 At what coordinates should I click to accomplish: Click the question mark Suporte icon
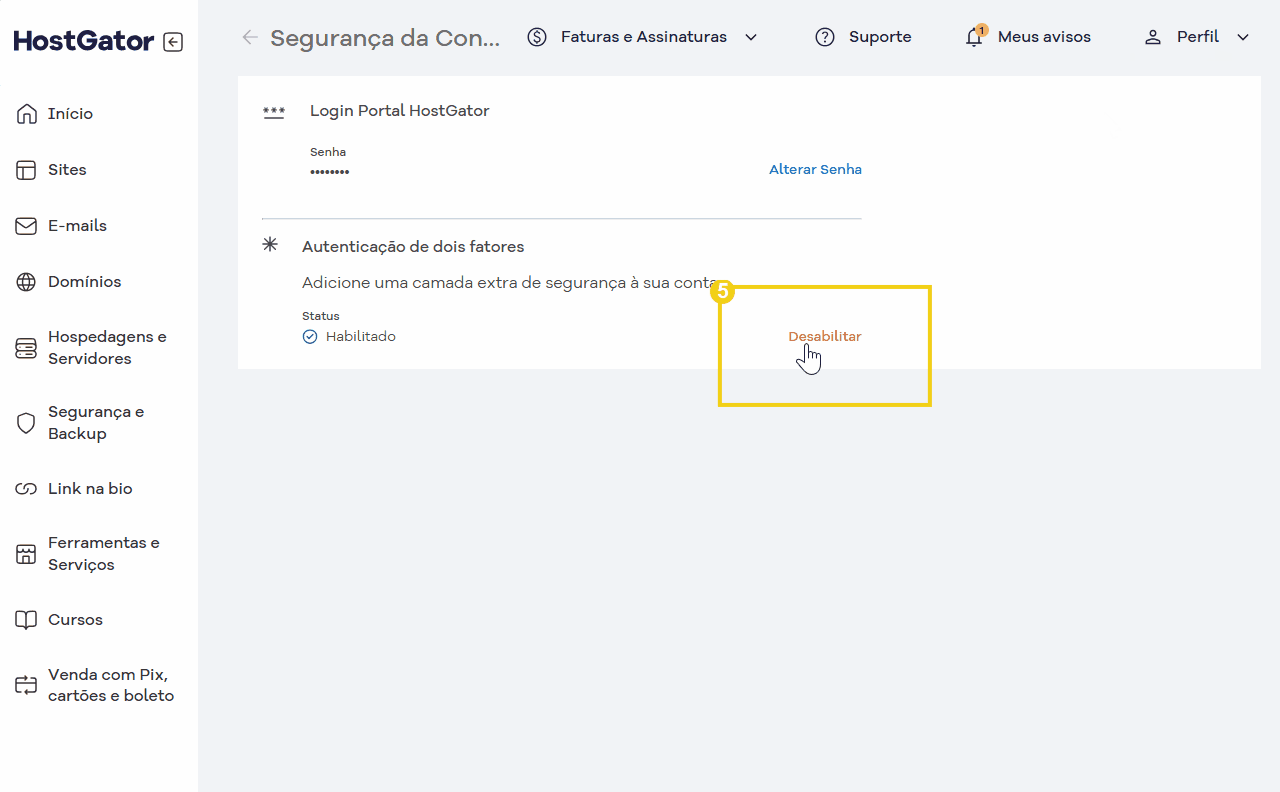(x=825, y=37)
